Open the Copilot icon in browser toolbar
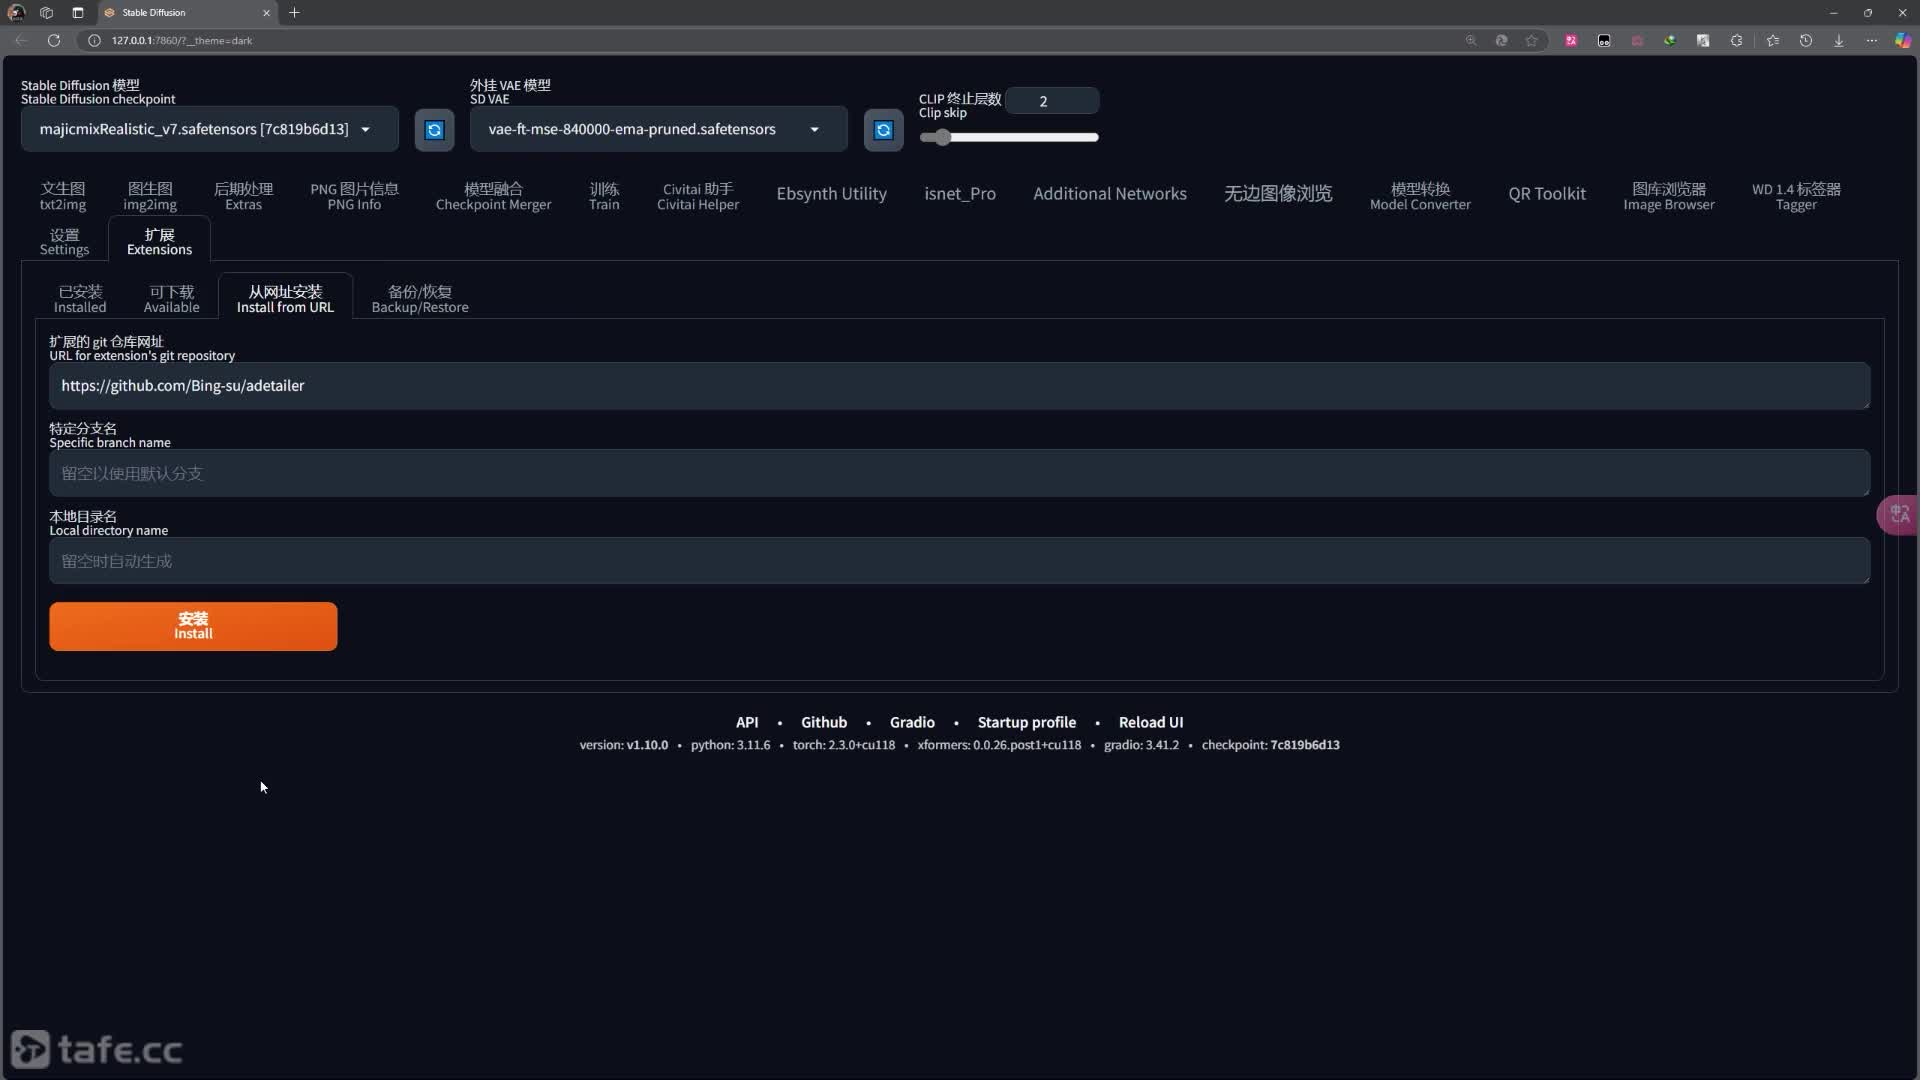The height and width of the screenshot is (1080, 1920). tap(1902, 41)
